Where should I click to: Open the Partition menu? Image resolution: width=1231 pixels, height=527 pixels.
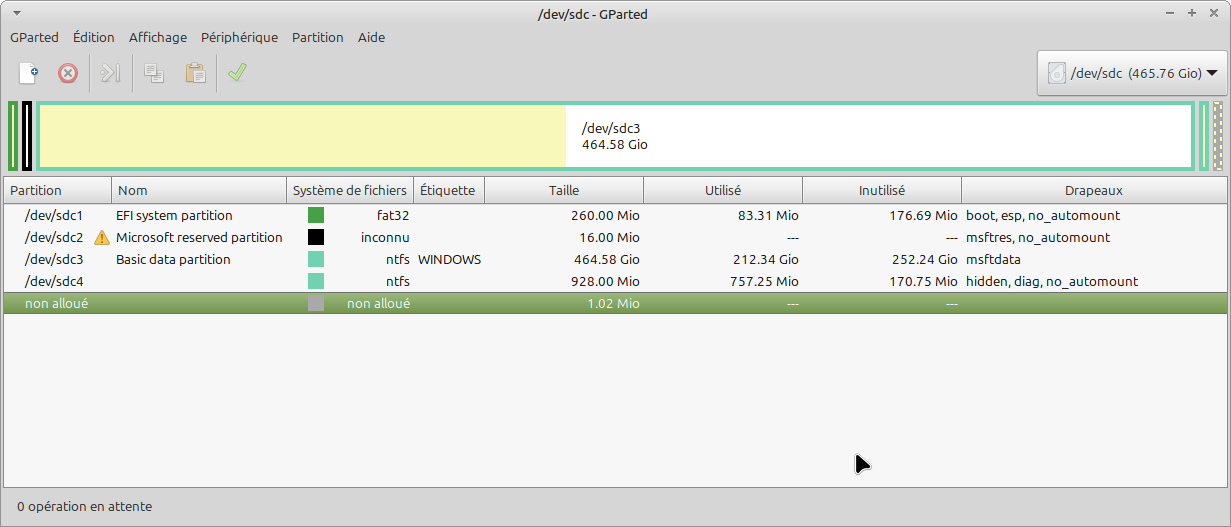coord(317,37)
